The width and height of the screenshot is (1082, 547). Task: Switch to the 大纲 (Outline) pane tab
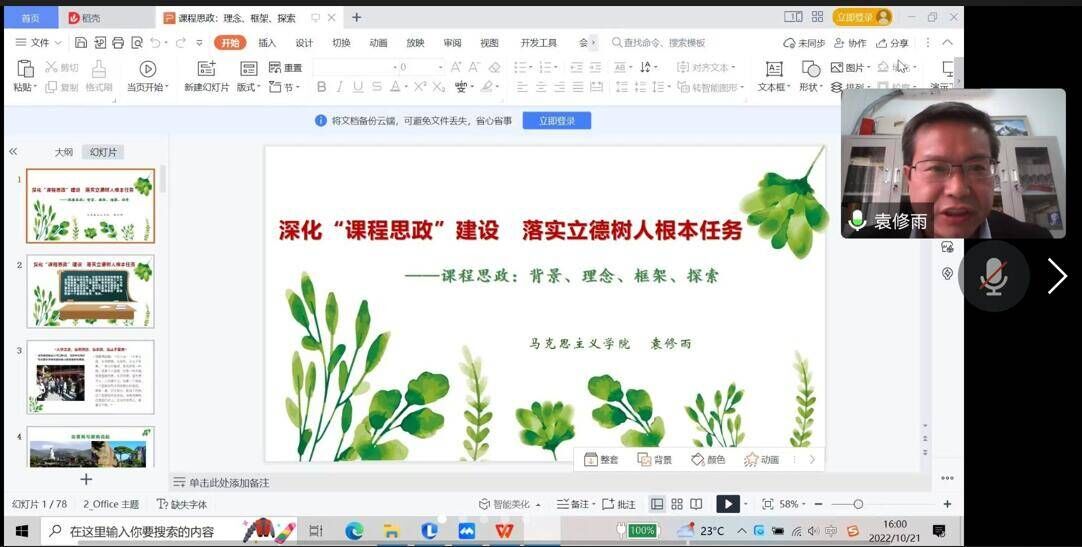(x=63, y=152)
